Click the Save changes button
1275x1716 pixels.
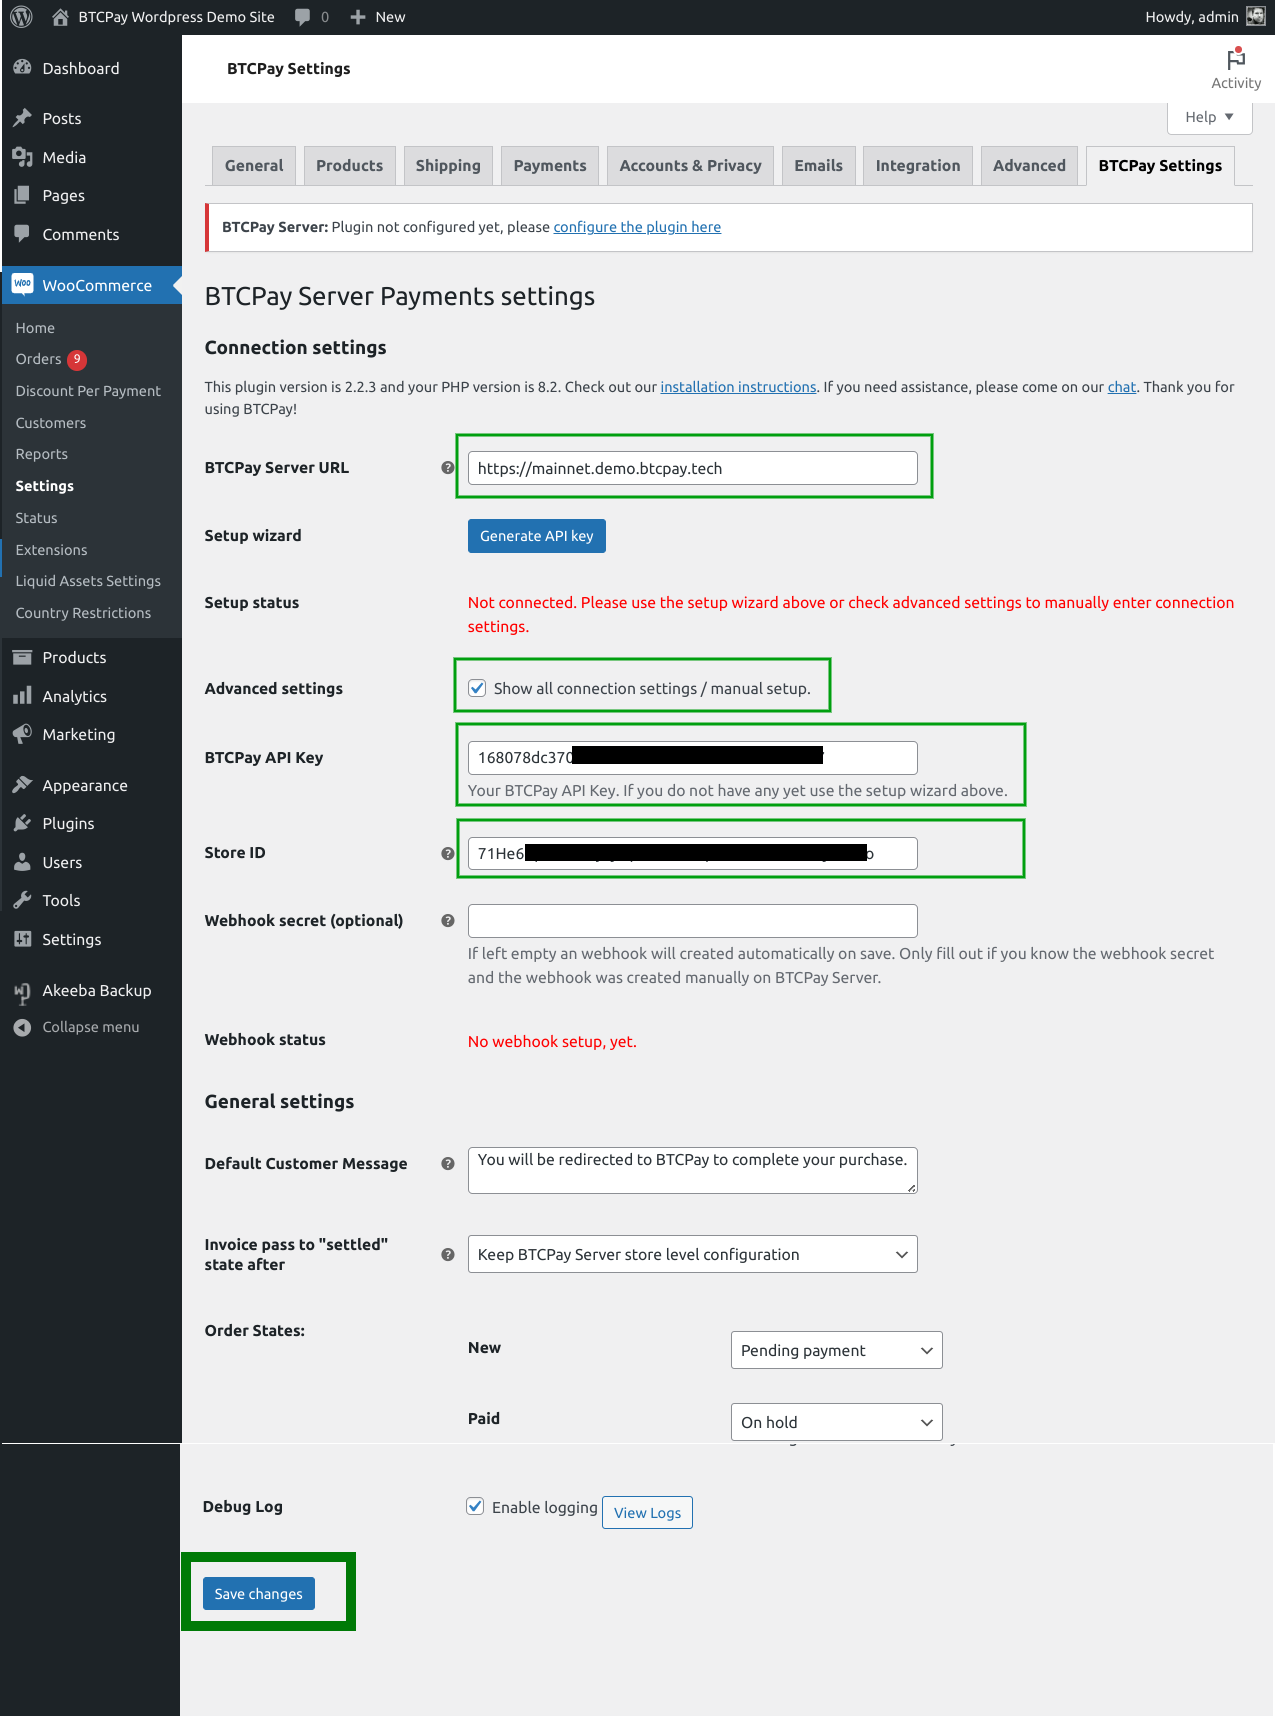tap(259, 1593)
